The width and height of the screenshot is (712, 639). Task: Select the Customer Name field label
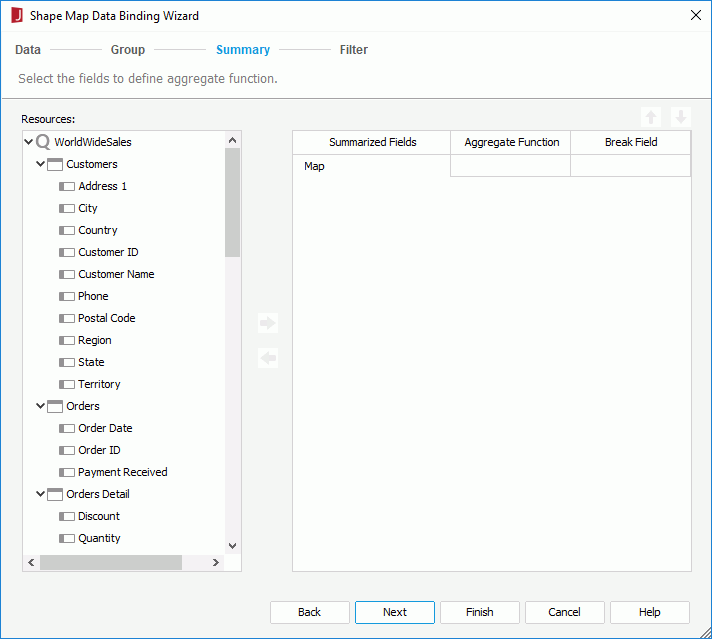[116, 274]
